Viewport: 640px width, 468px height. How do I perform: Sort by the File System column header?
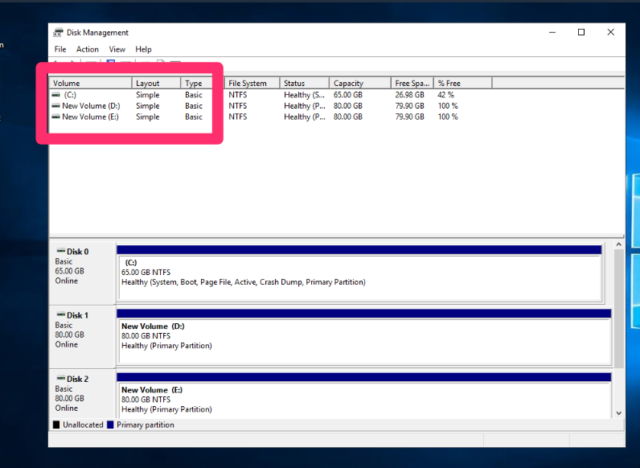click(x=252, y=83)
